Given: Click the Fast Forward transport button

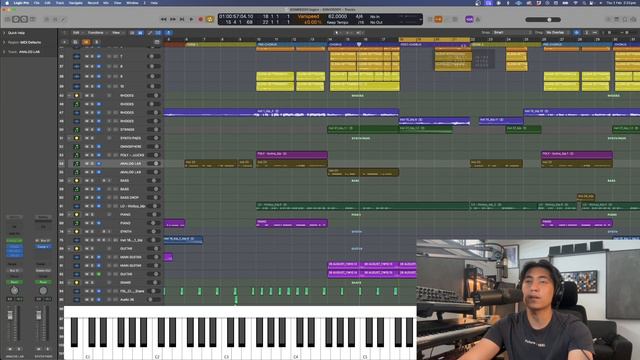Looking at the screenshot, I should 173,19.
